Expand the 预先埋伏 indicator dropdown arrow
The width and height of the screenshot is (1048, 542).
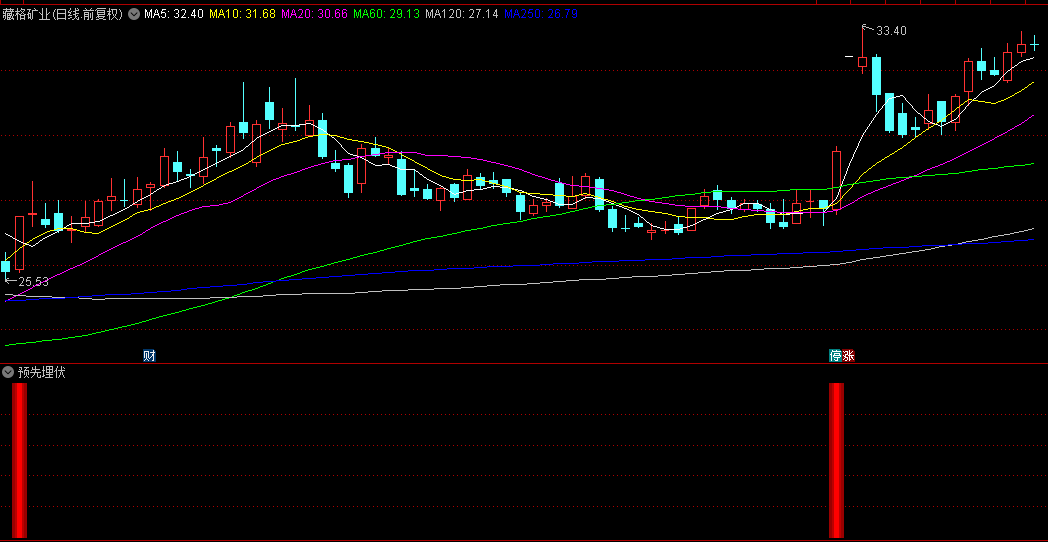(x=8, y=372)
